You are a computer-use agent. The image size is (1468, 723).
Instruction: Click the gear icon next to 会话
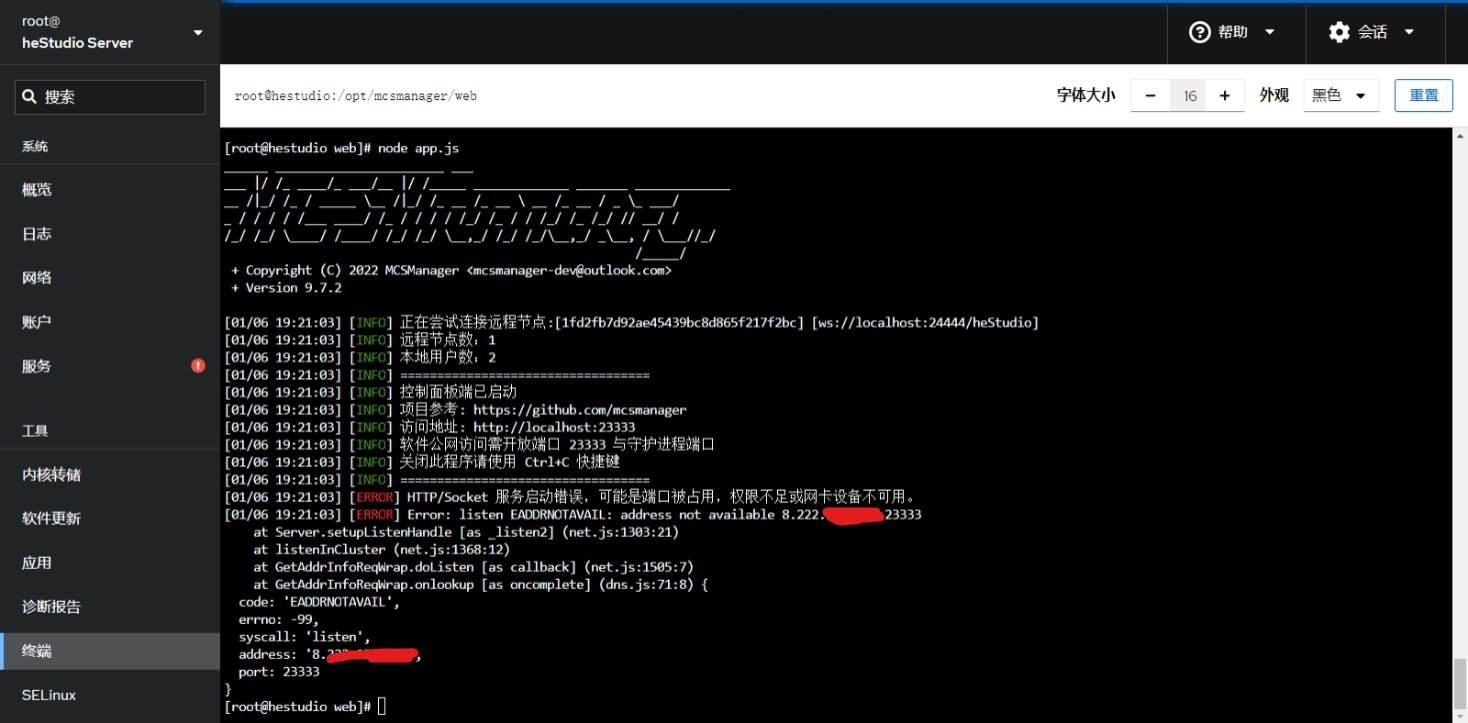click(x=1339, y=32)
